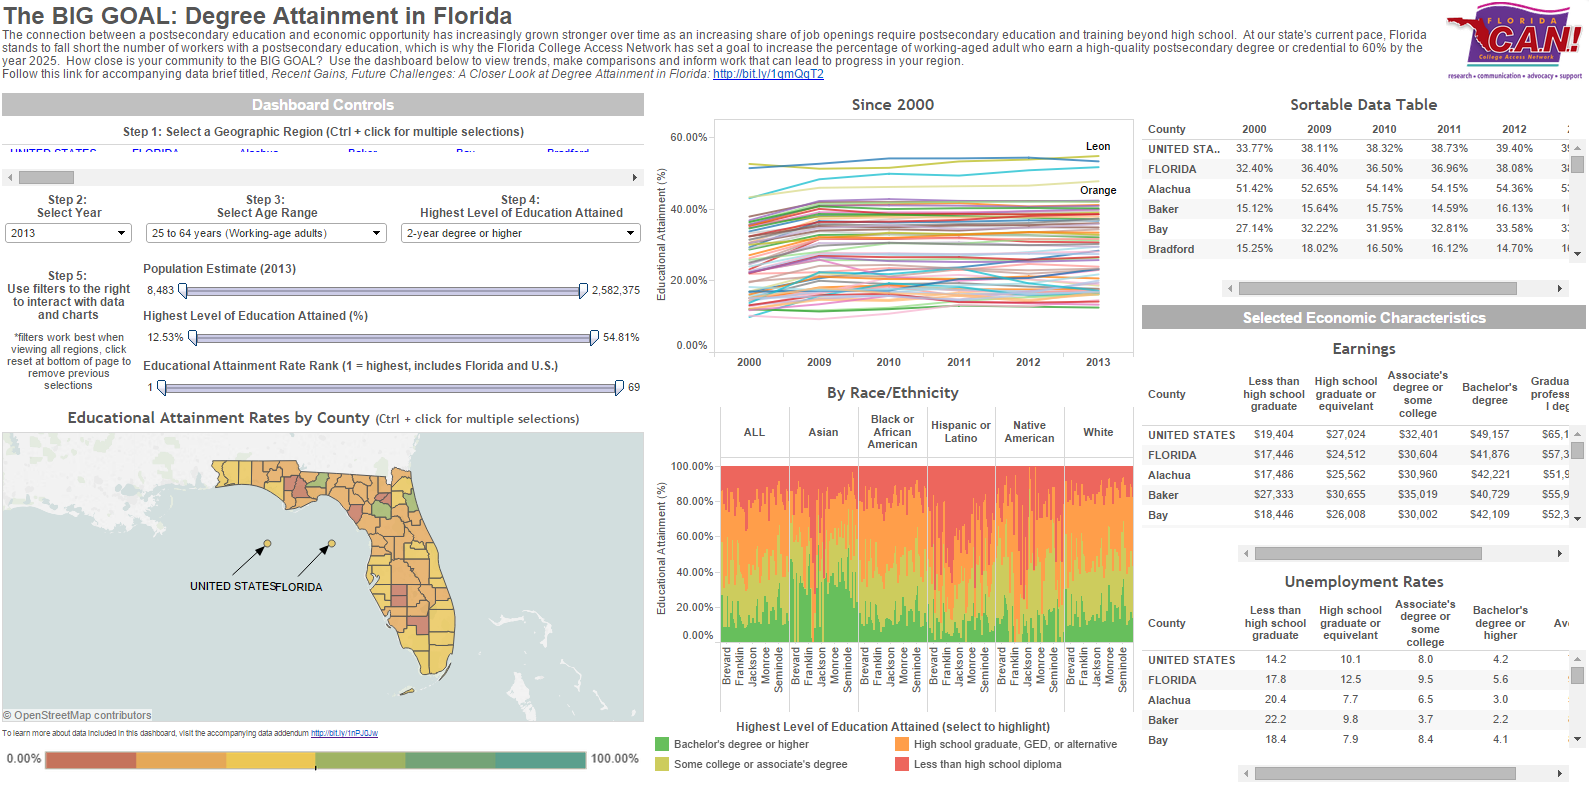Click down scroll arrow of Earnings table
1589x787 pixels.
[1578, 519]
